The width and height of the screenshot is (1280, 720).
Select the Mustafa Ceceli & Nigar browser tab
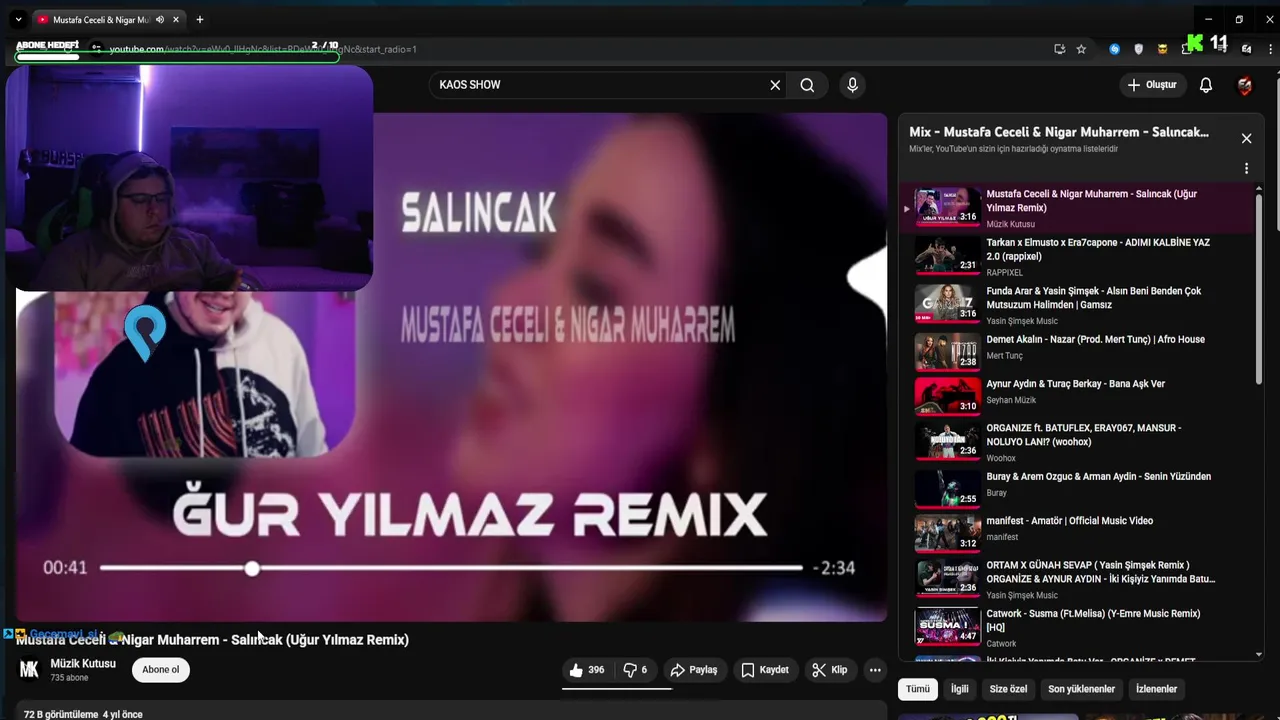(109, 19)
